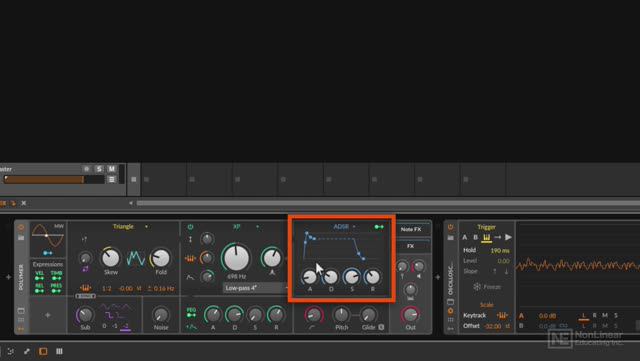Click the Oscilloscope trigger play arrow icon
The image size is (640, 361).
point(508,237)
